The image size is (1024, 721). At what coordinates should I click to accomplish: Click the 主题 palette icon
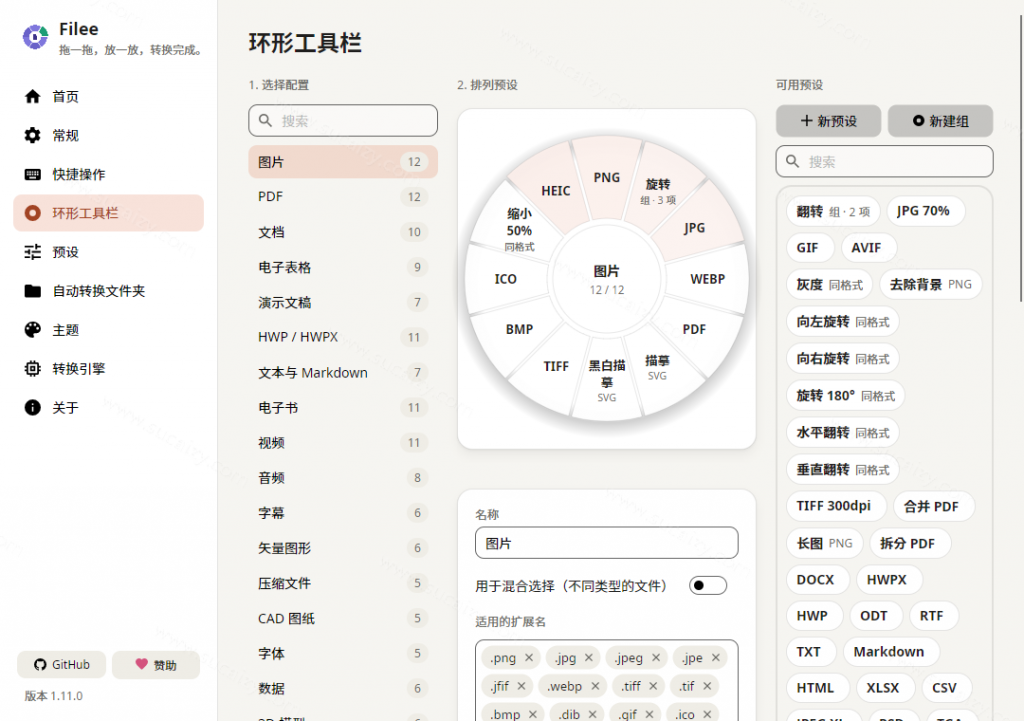pyautogui.click(x=33, y=330)
